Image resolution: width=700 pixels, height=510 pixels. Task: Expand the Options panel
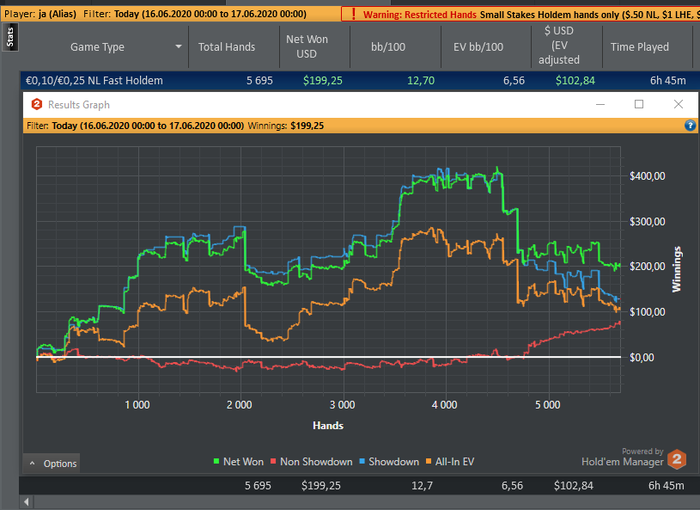click(52, 464)
